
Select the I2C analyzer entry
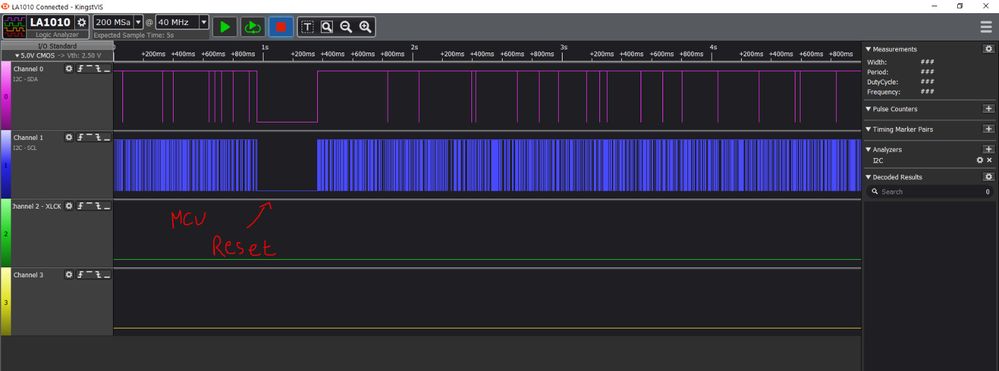tap(878, 160)
